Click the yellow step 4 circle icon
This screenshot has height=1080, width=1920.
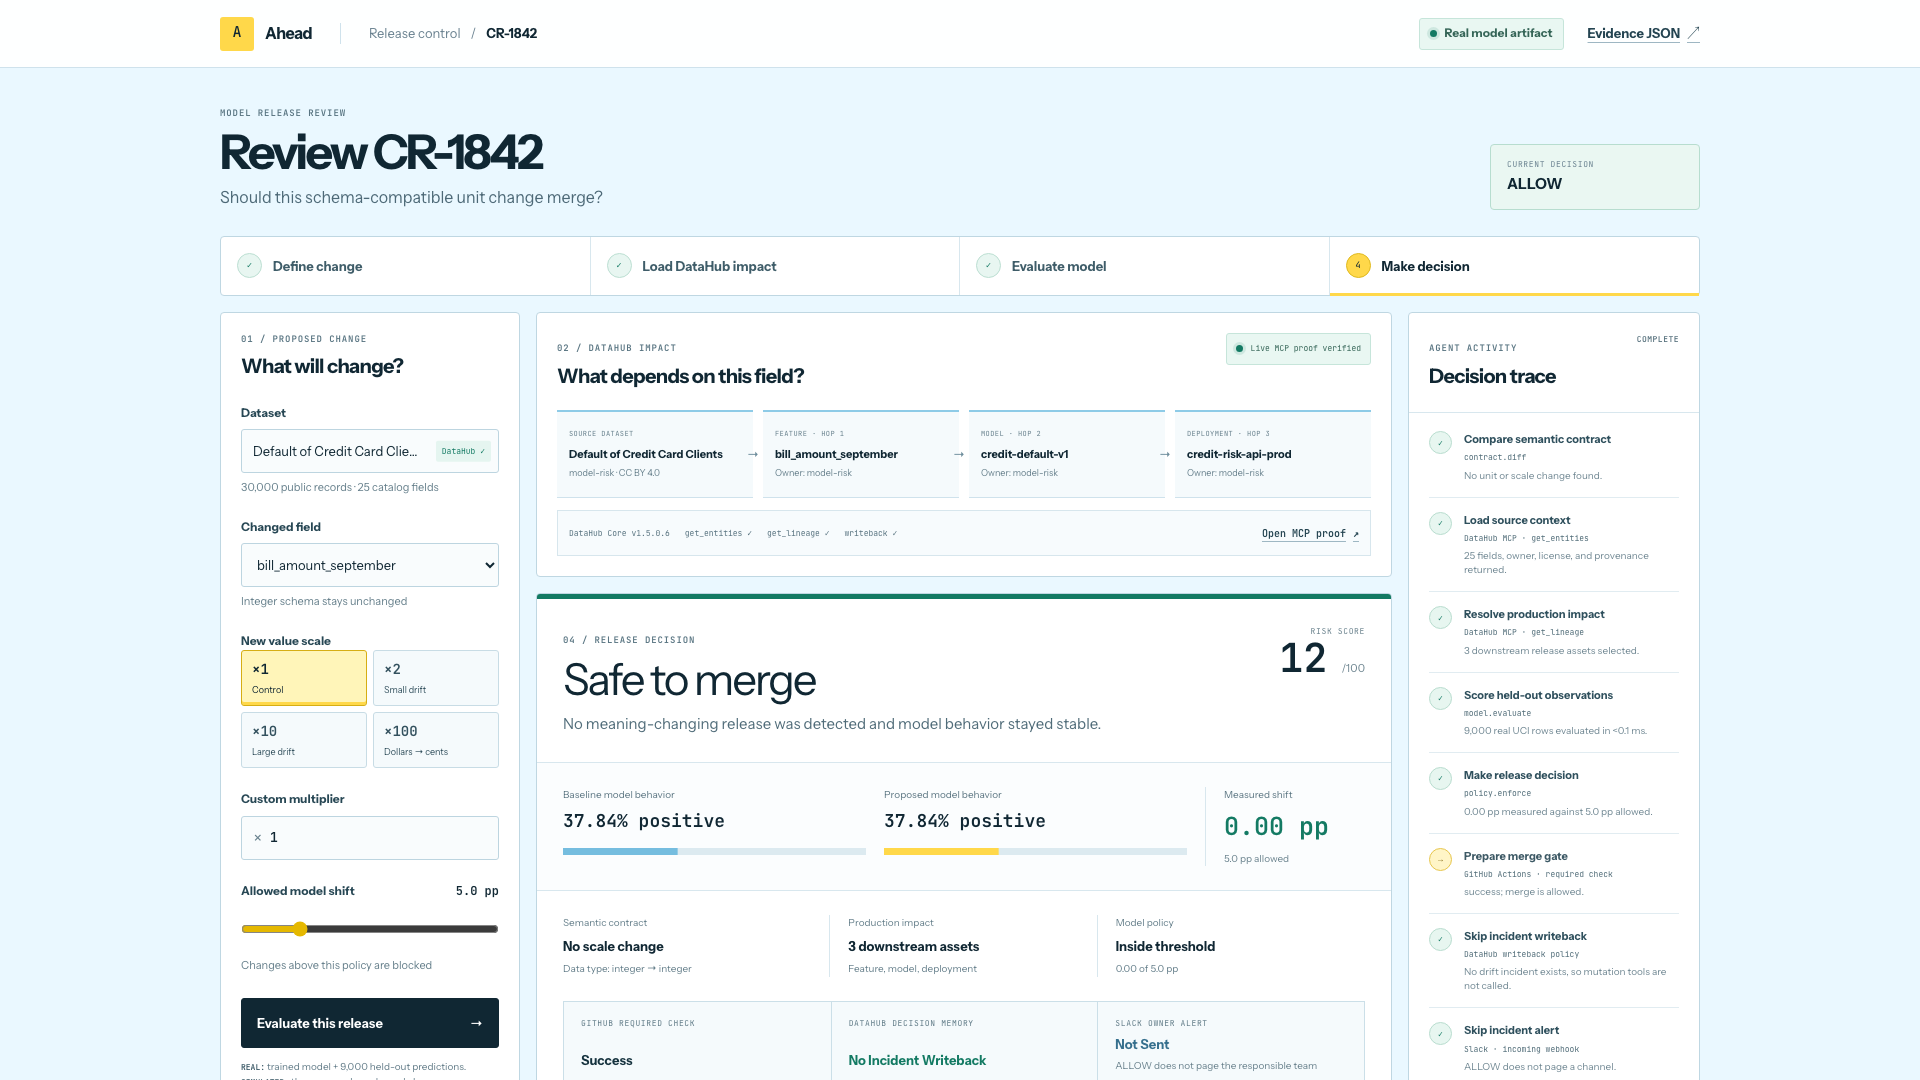[1358, 266]
